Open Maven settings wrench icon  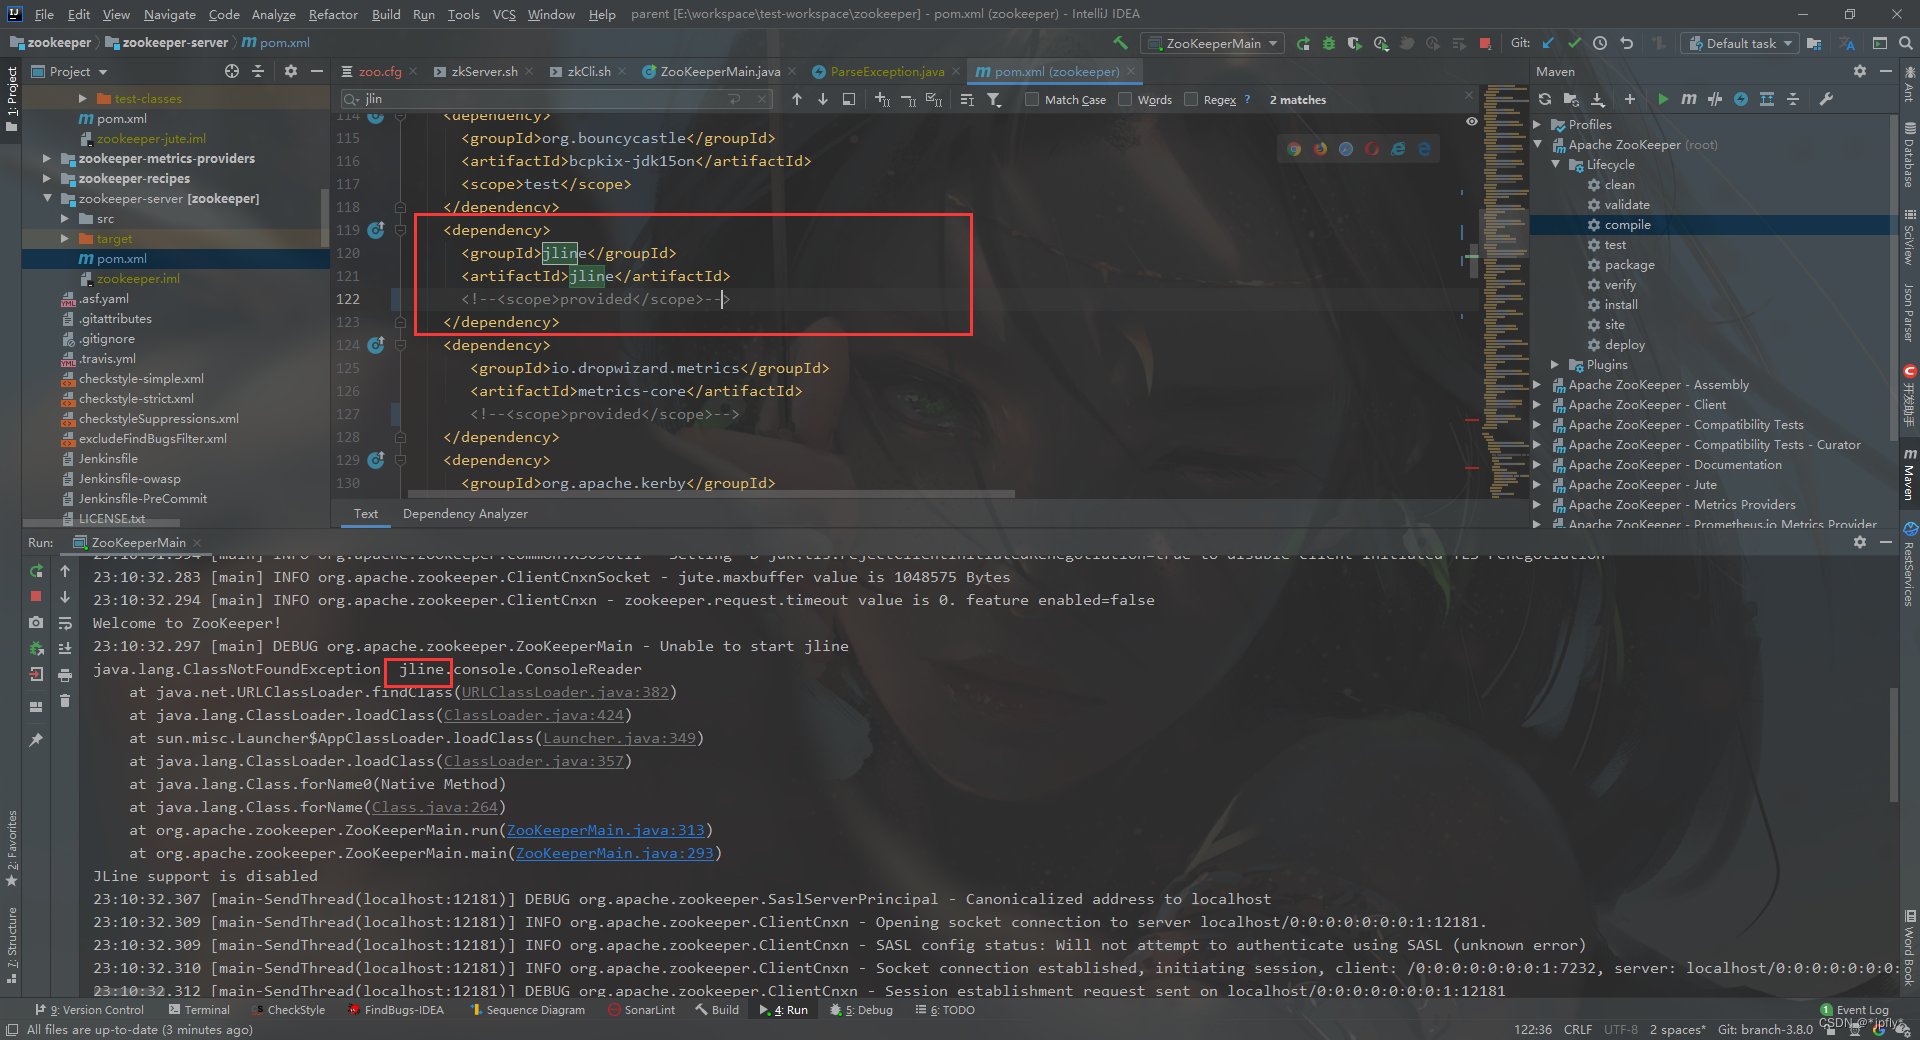click(1826, 99)
